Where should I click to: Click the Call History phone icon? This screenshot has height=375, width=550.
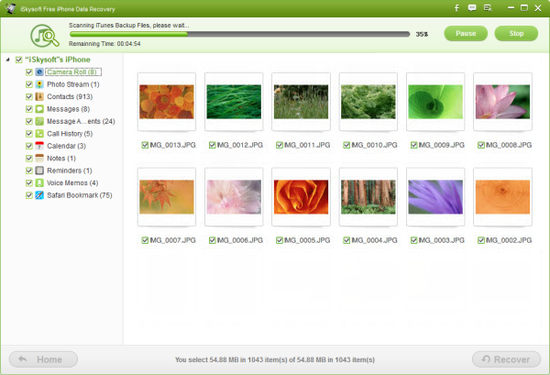click(x=40, y=133)
